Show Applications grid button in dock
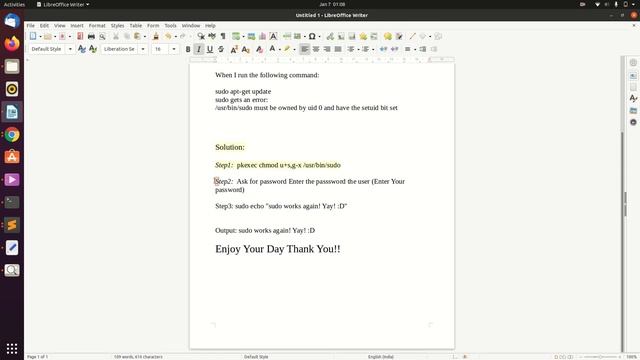This screenshot has height=360, width=640. (x=12, y=348)
